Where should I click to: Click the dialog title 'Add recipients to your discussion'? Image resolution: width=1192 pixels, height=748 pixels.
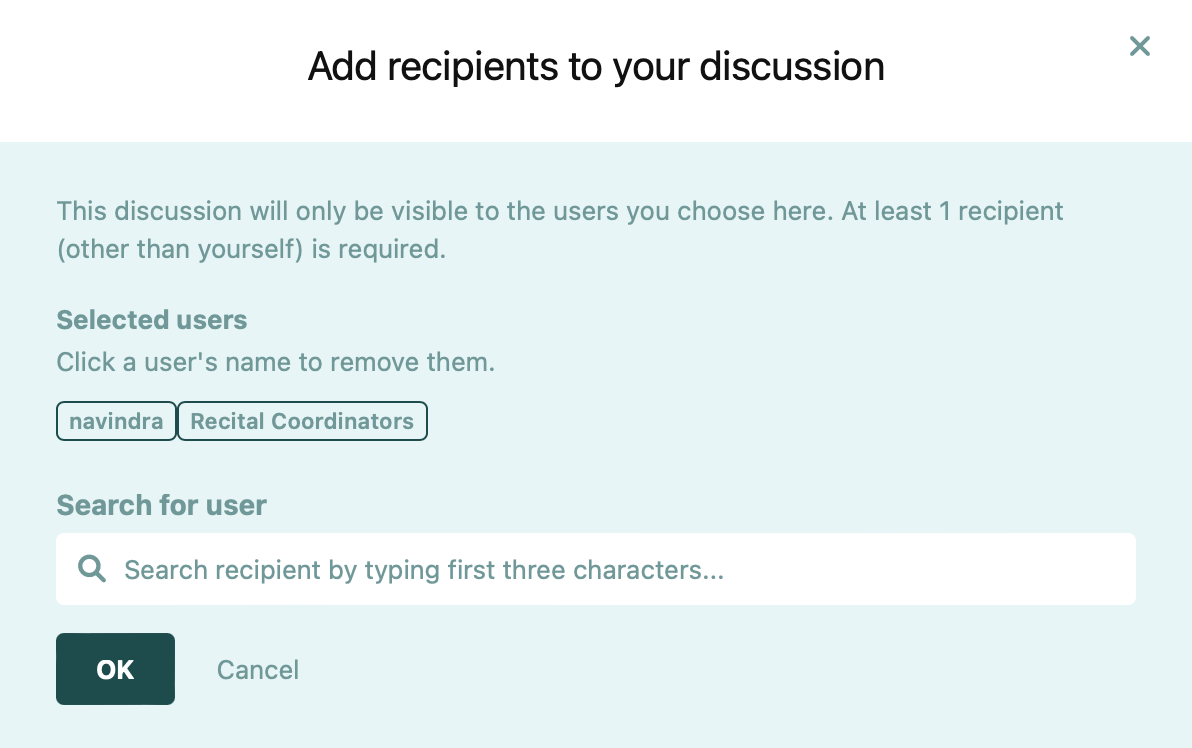(x=596, y=67)
